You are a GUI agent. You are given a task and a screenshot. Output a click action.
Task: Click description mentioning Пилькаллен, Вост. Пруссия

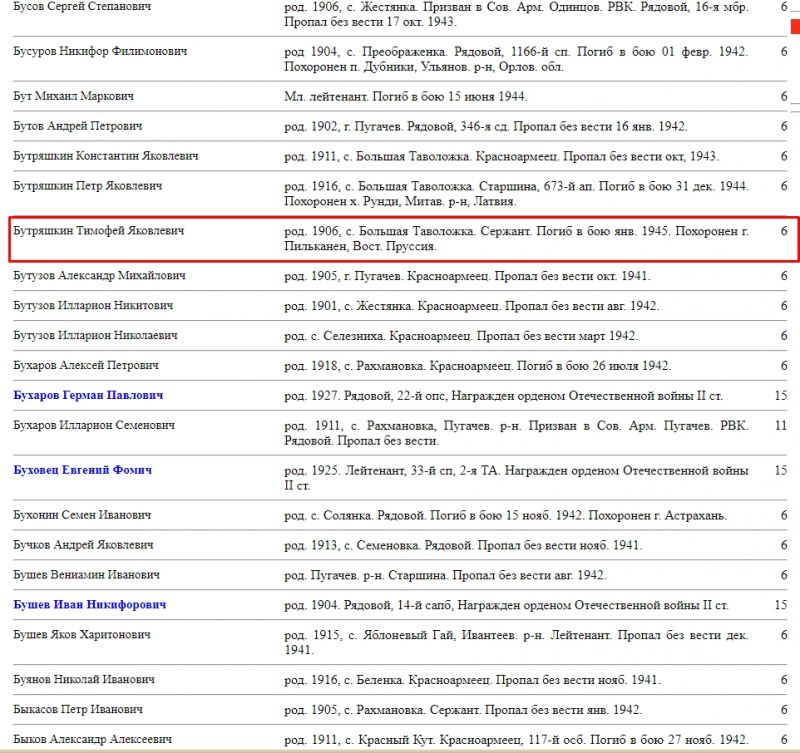(516, 238)
